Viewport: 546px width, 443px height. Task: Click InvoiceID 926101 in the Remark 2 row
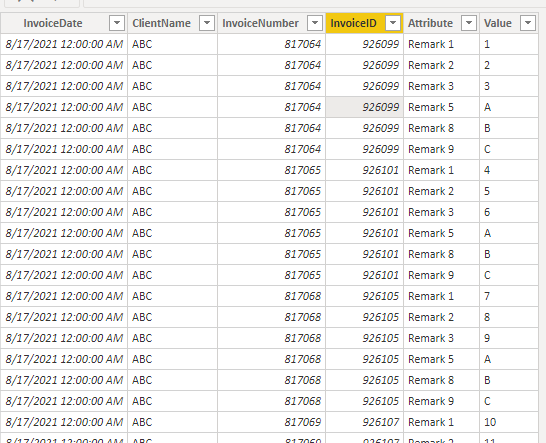365,191
